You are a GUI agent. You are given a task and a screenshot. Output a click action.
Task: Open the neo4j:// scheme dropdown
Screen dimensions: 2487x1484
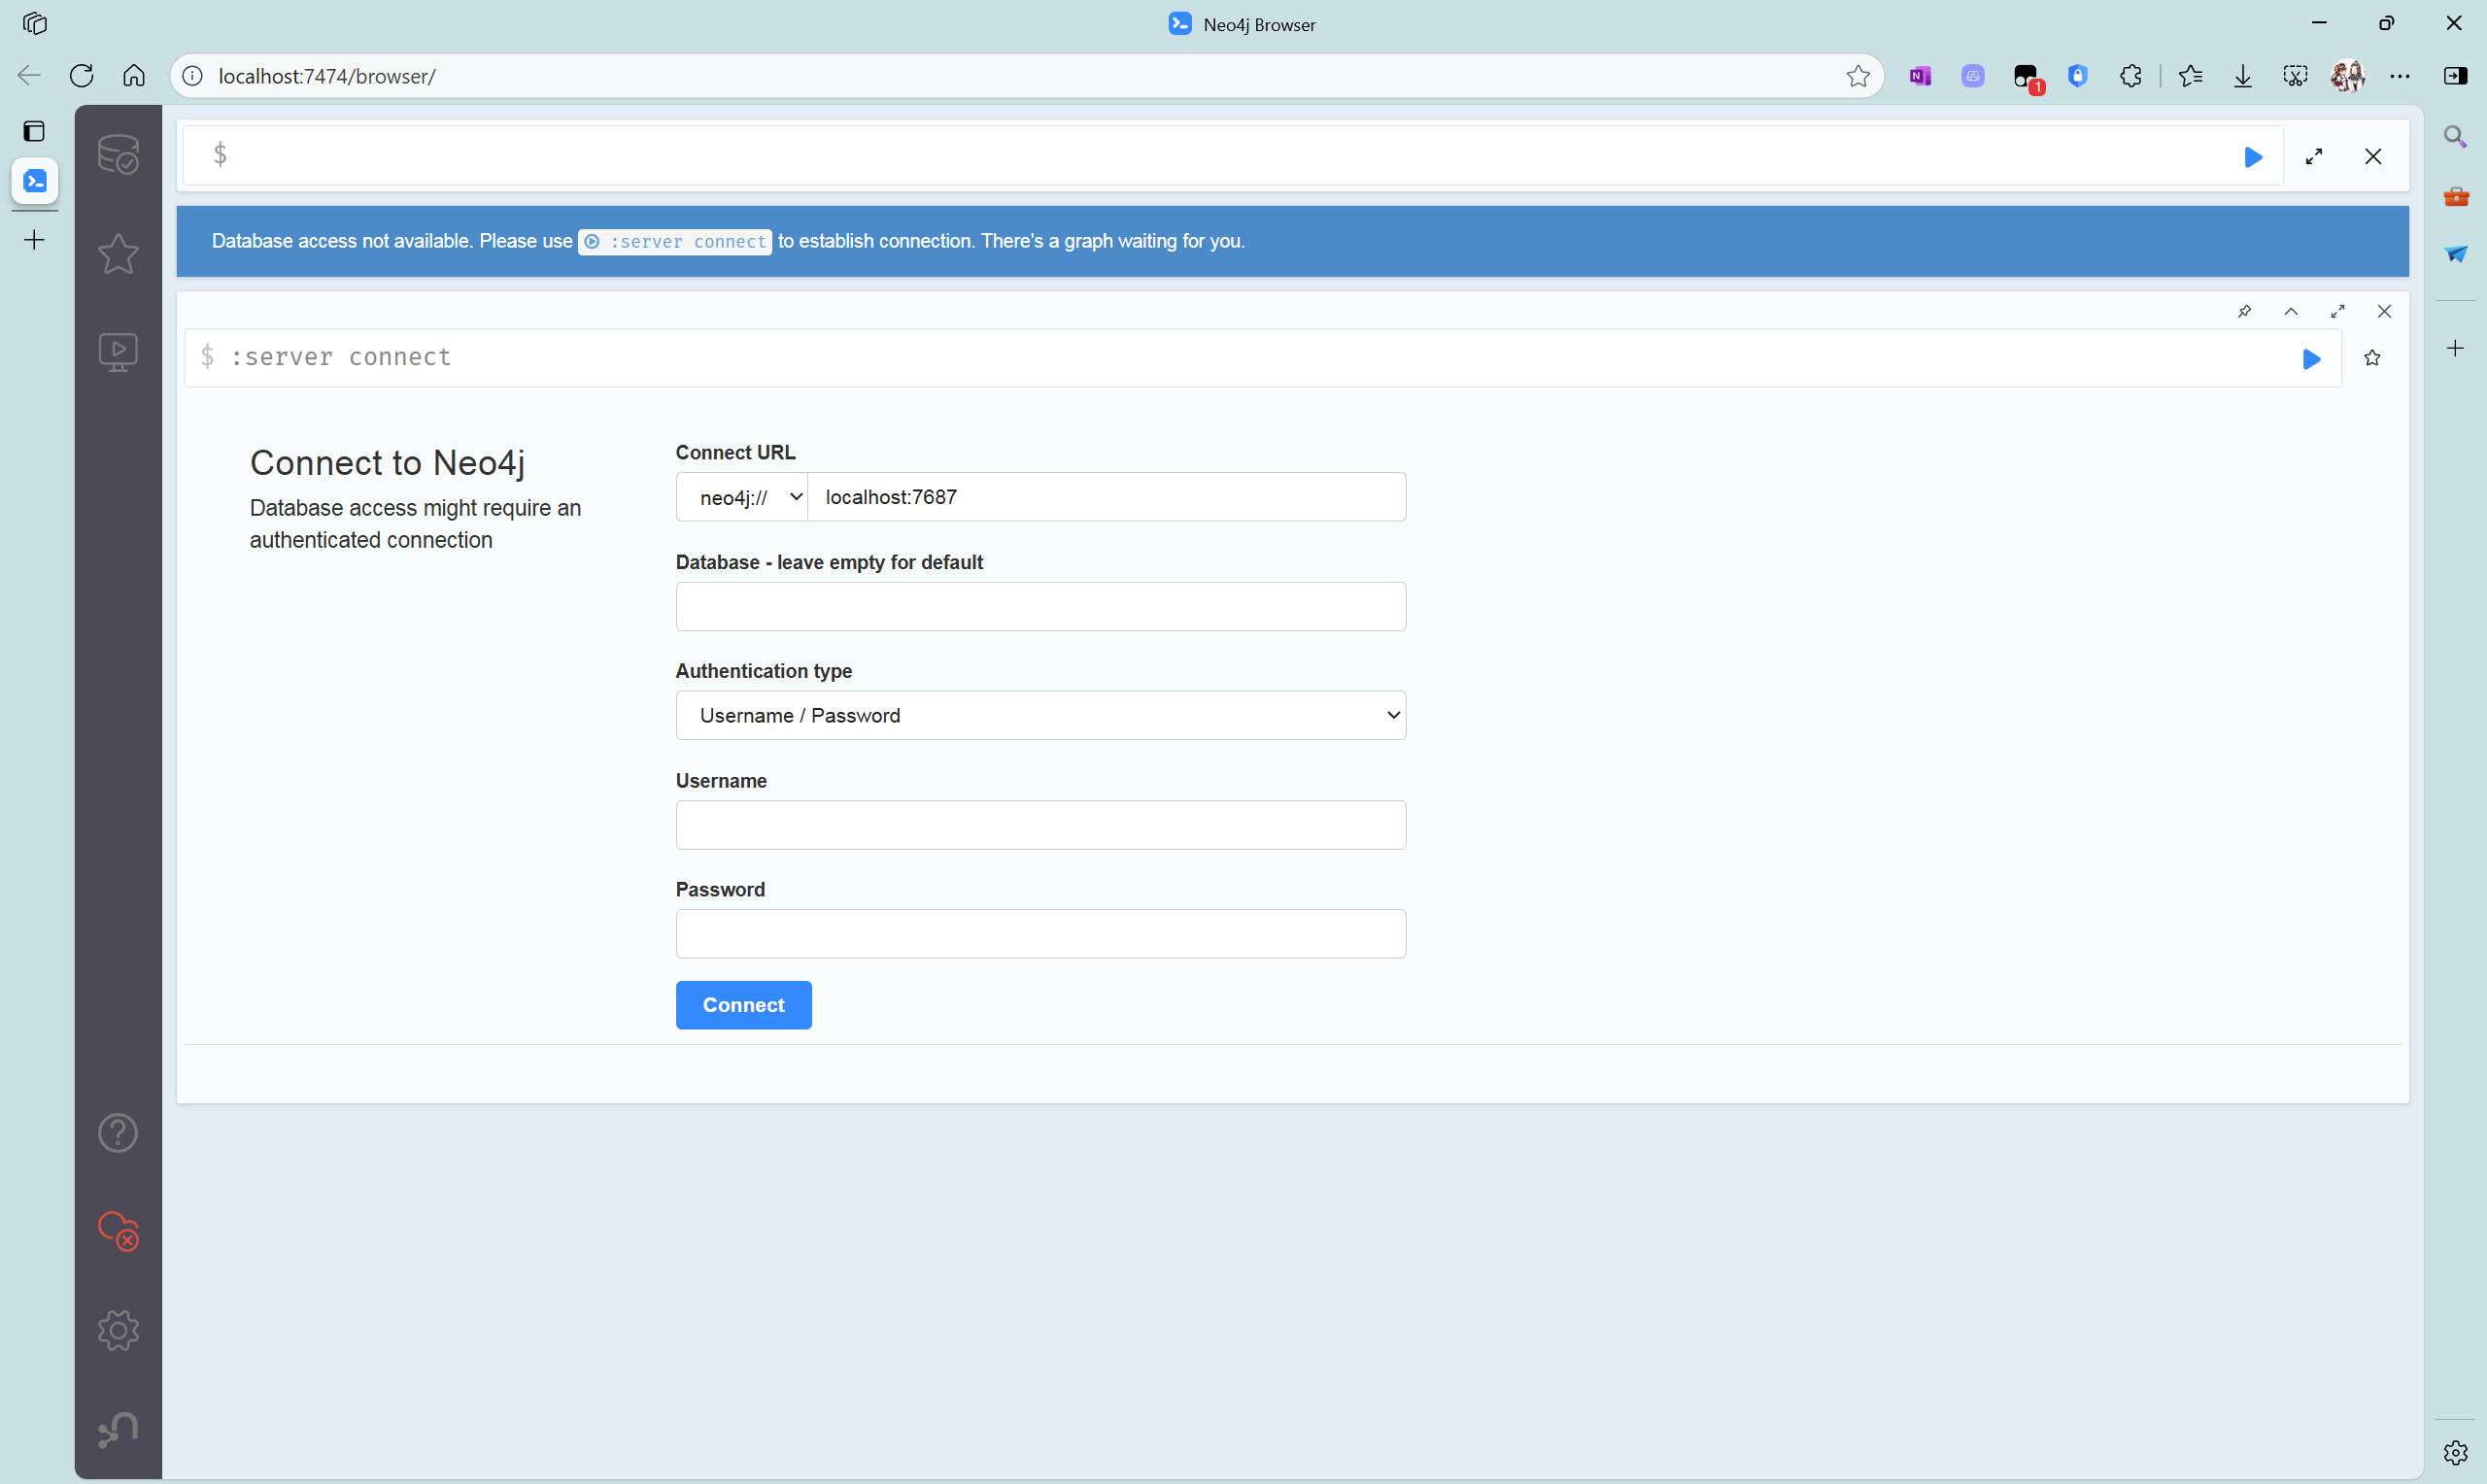742,497
